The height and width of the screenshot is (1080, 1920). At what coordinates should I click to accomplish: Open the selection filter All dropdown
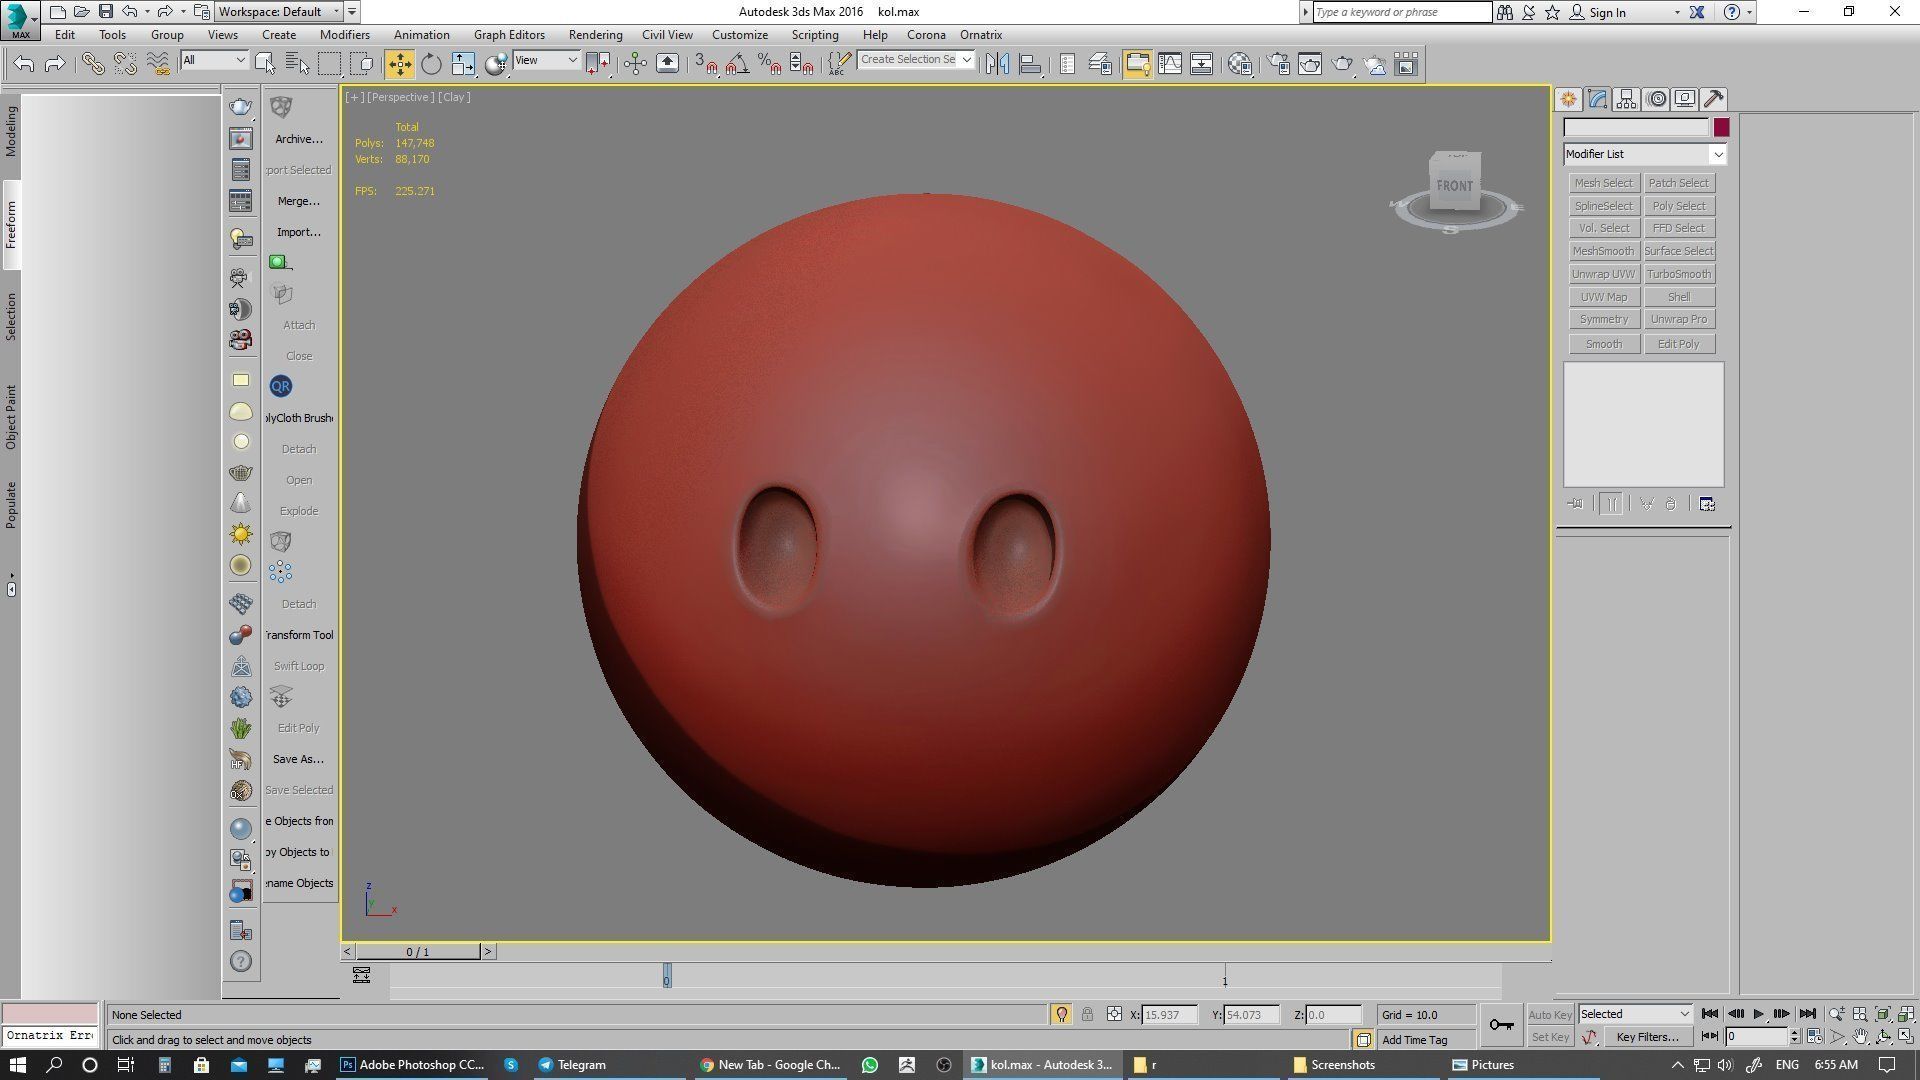(x=213, y=60)
